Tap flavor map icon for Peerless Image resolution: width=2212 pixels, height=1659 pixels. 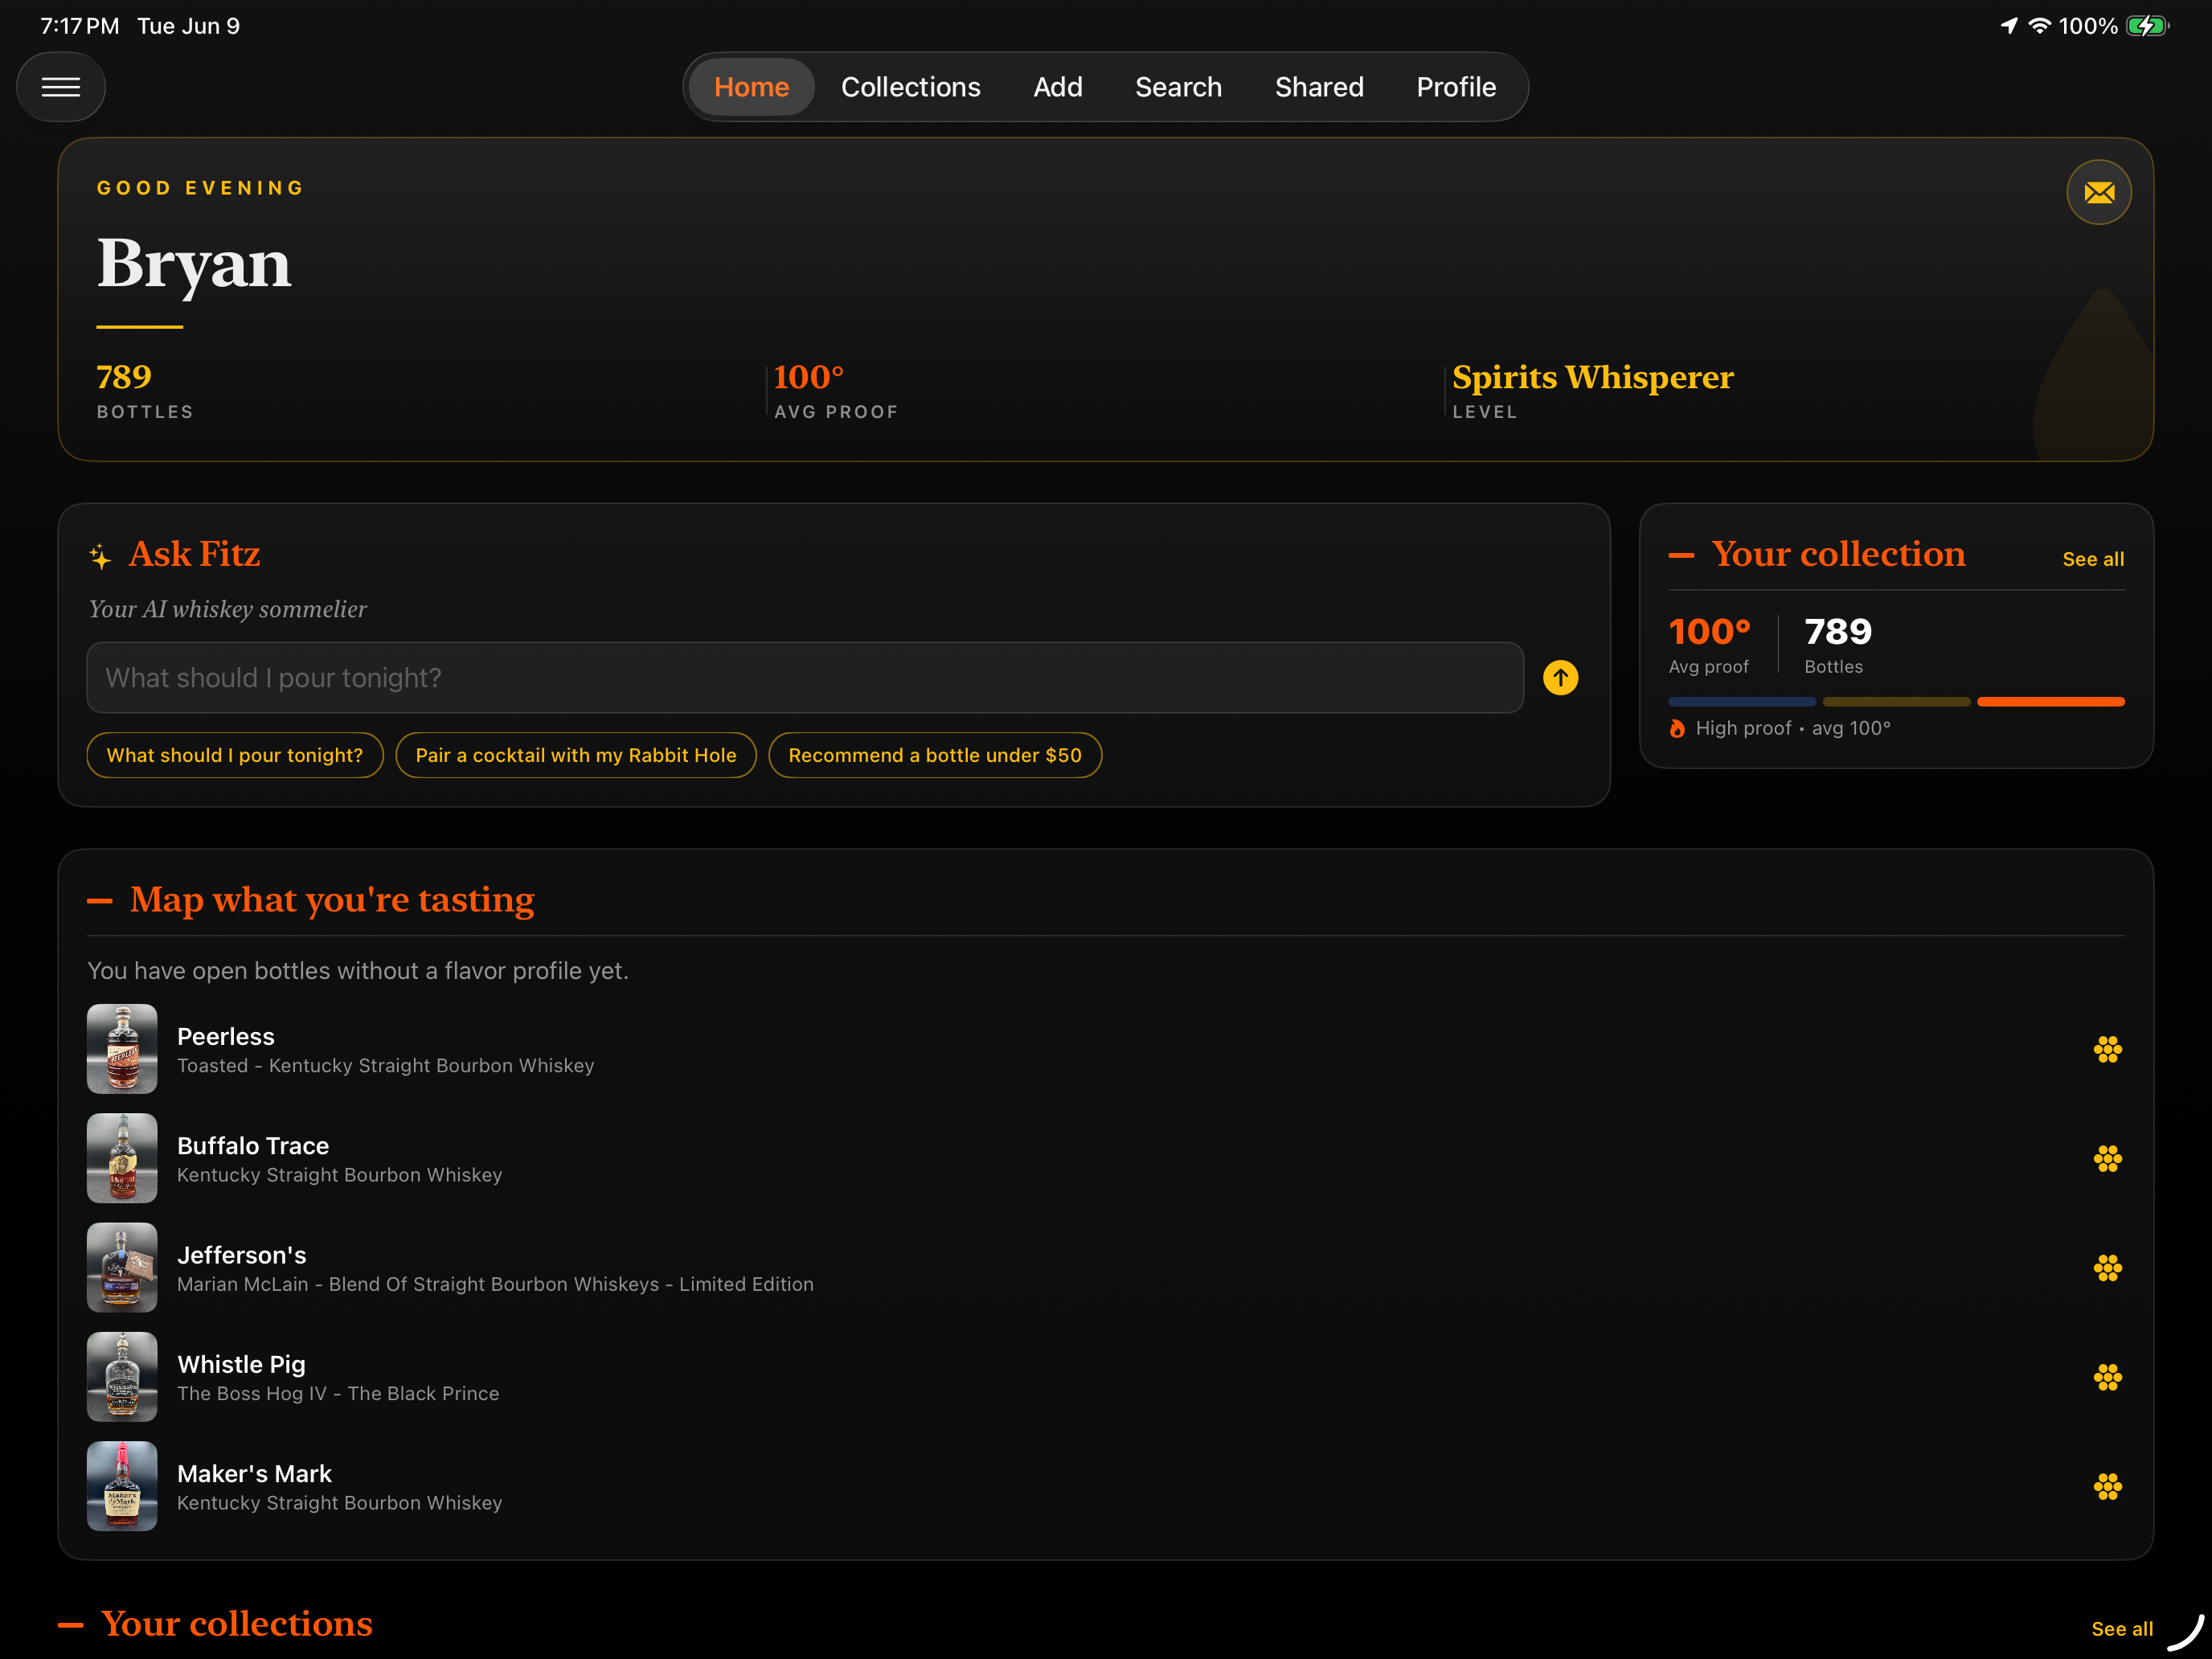click(x=2107, y=1049)
